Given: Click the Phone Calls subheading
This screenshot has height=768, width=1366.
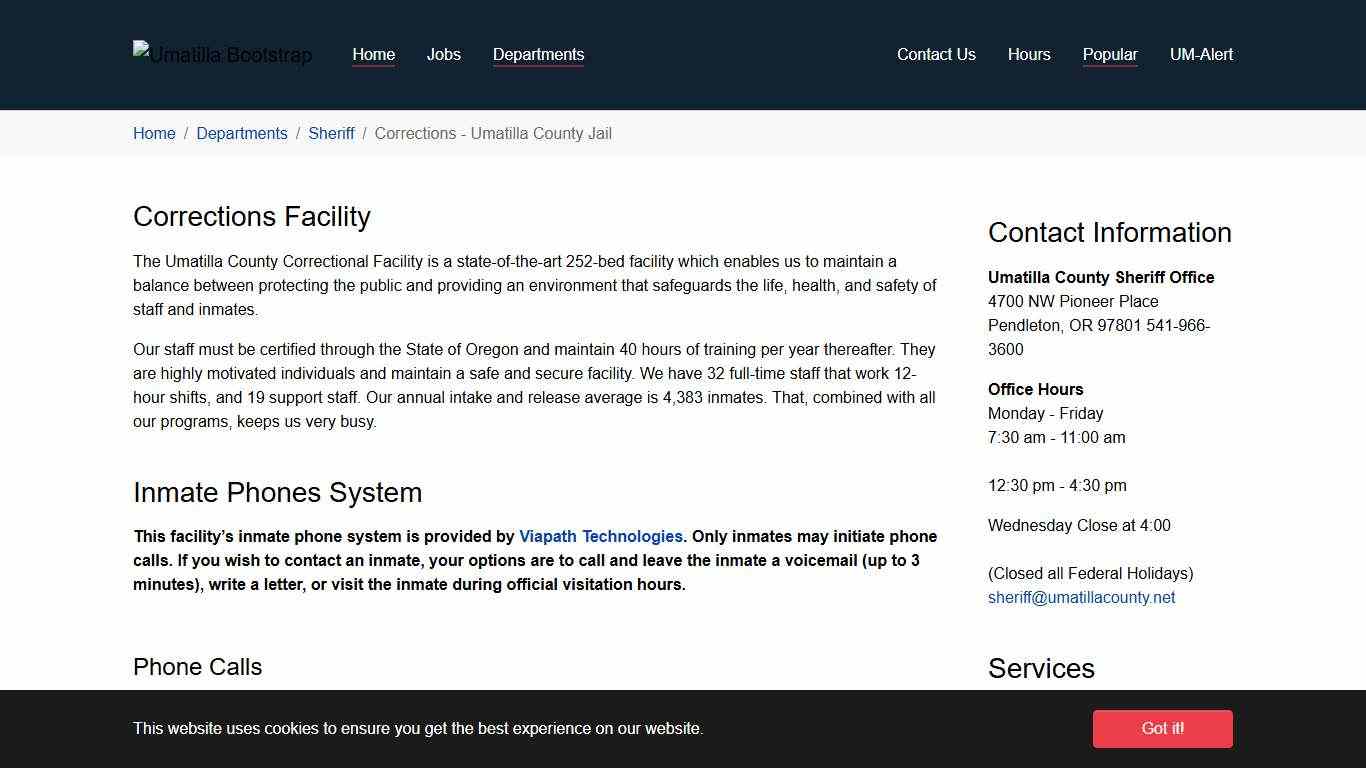Looking at the screenshot, I should click(197, 667).
